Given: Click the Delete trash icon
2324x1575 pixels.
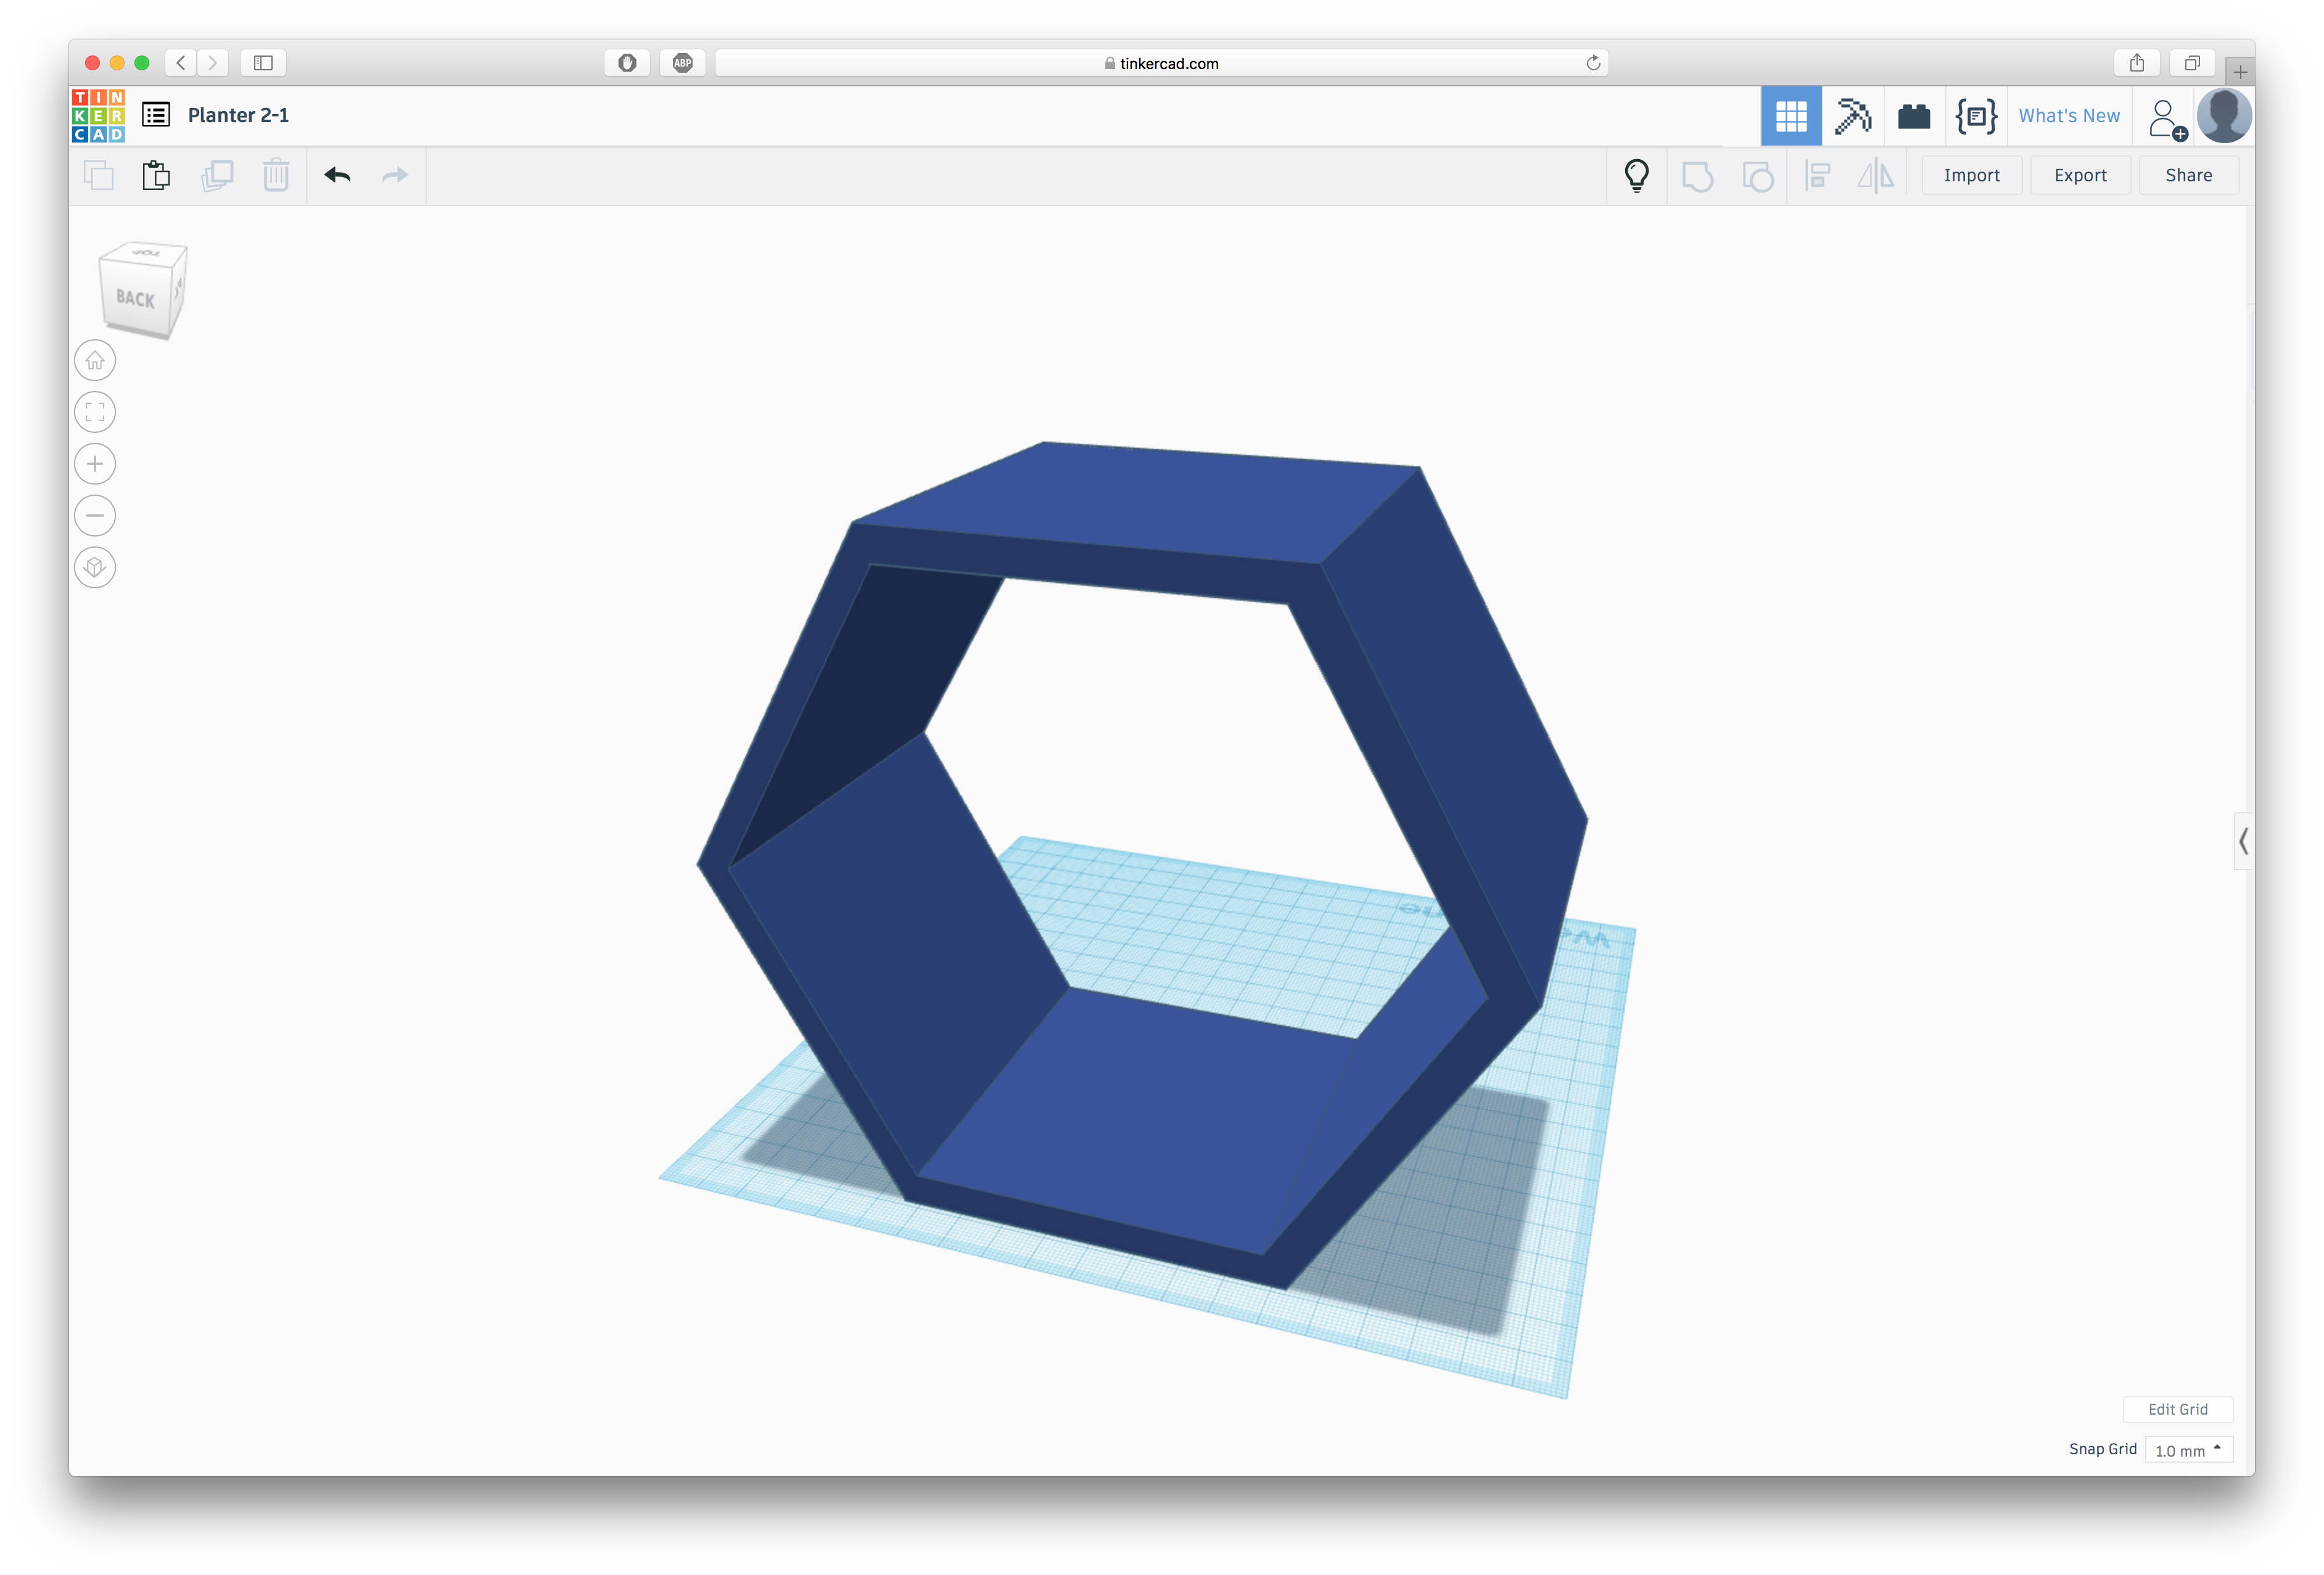Looking at the screenshot, I should tap(276, 176).
